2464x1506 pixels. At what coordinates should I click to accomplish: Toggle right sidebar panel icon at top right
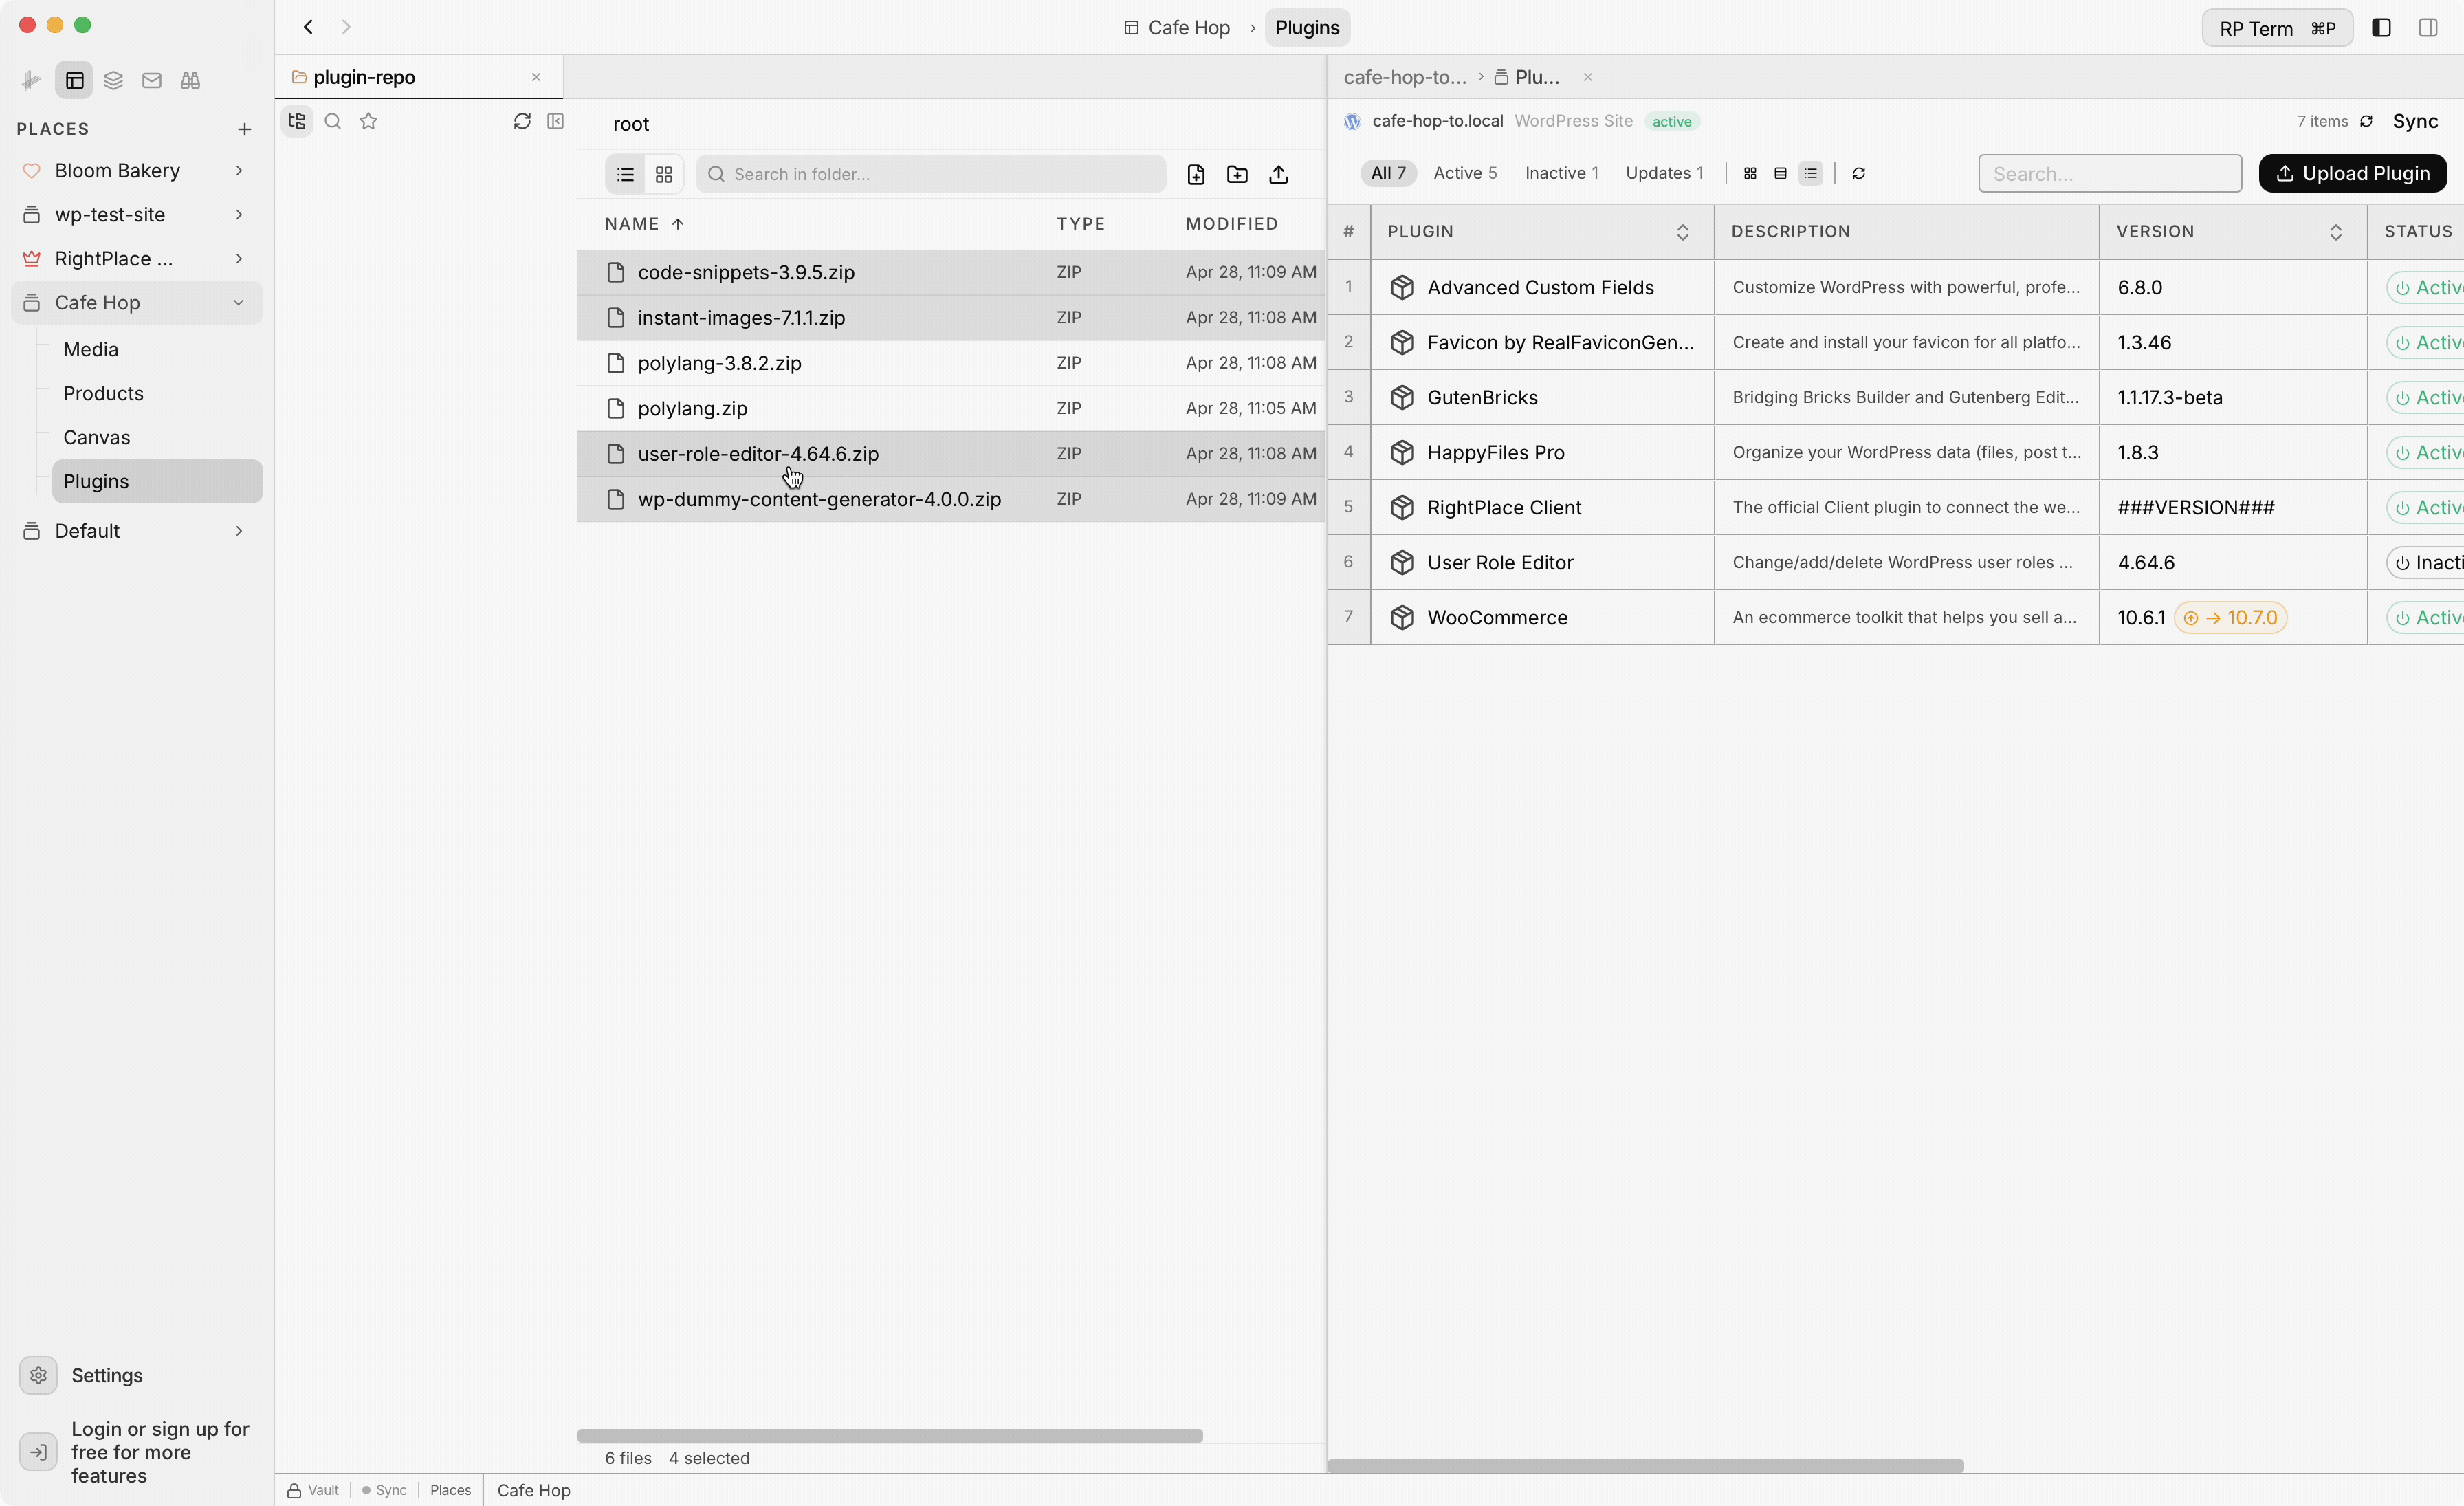click(2428, 28)
